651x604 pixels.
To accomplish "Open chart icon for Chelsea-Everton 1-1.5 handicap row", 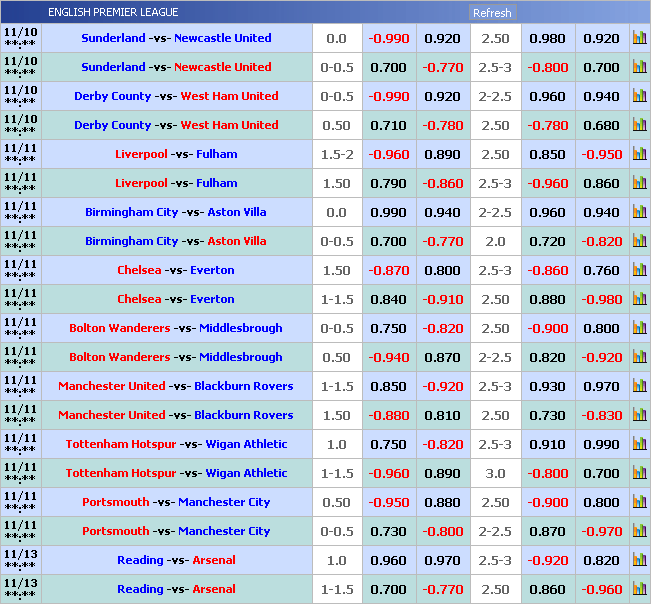I will coord(639,300).
